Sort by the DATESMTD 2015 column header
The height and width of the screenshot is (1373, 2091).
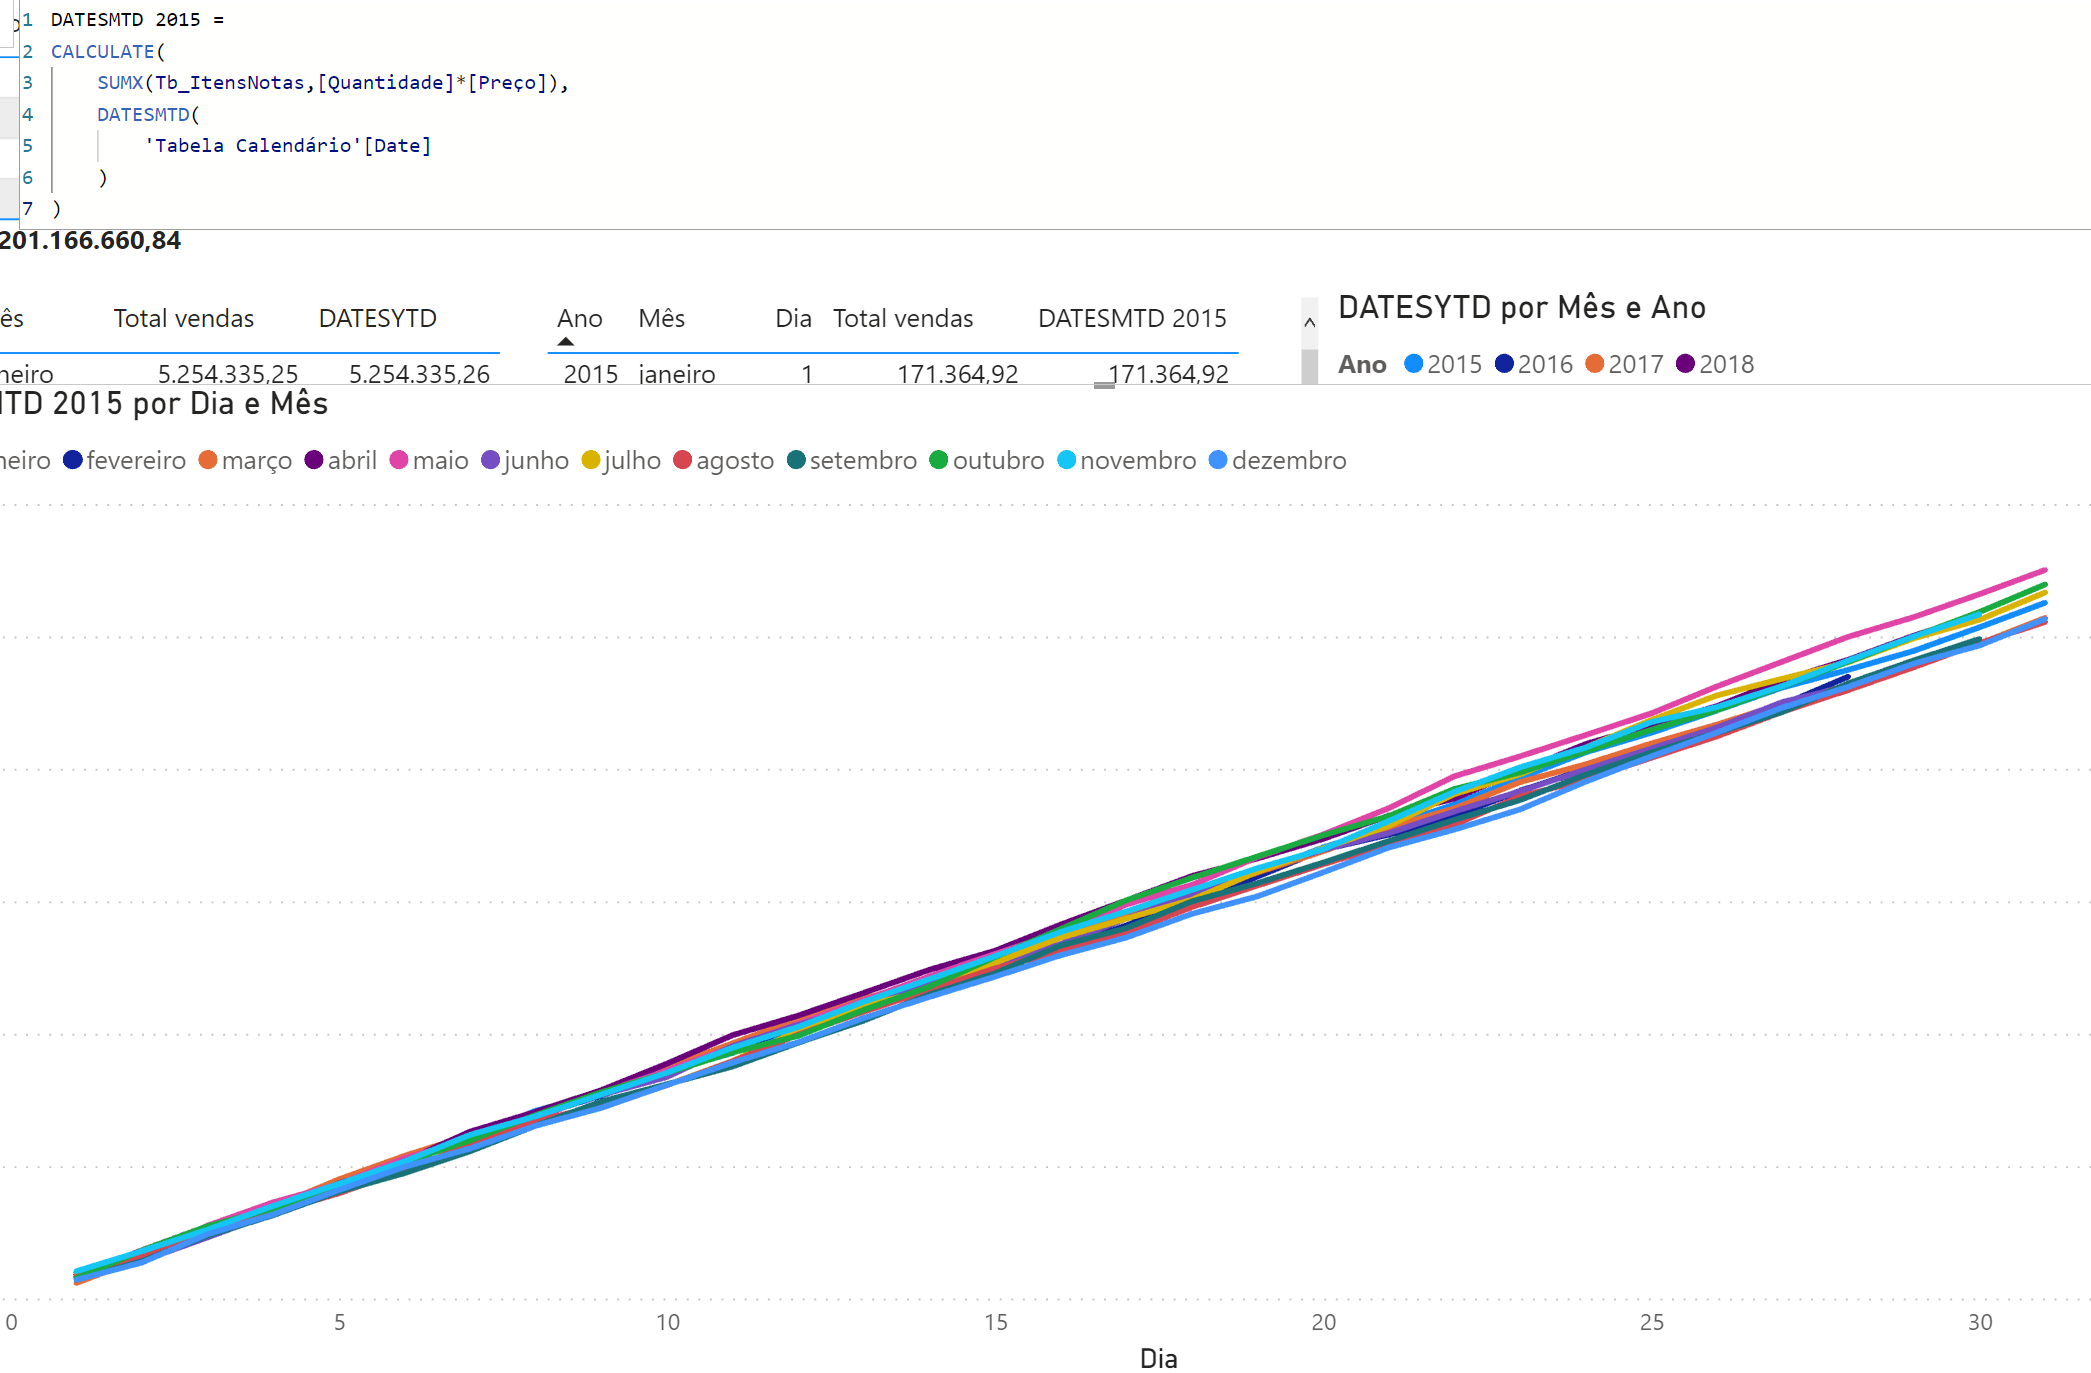(x=1132, y=318)
